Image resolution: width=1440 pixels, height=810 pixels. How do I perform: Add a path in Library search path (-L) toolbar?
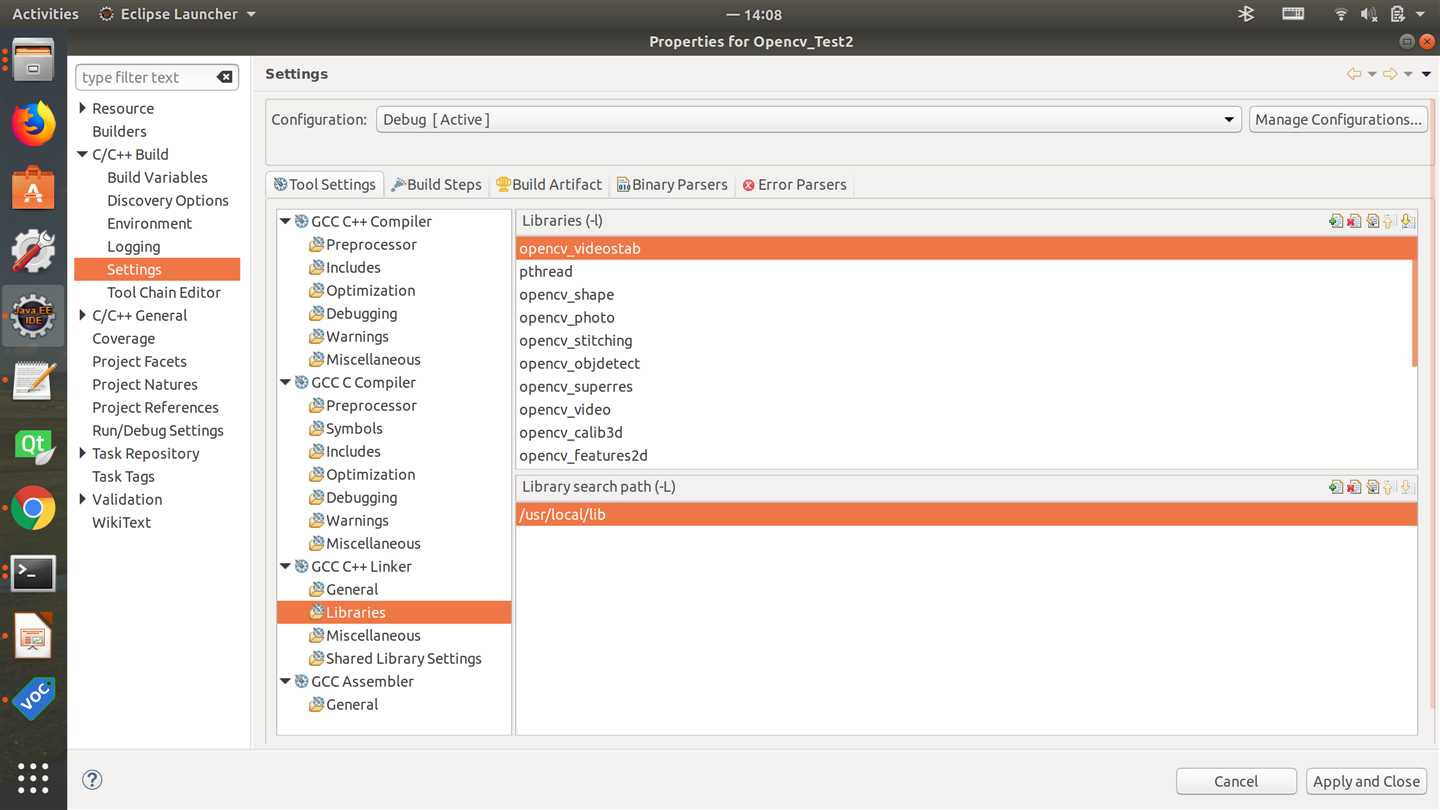coord(1336,487)
